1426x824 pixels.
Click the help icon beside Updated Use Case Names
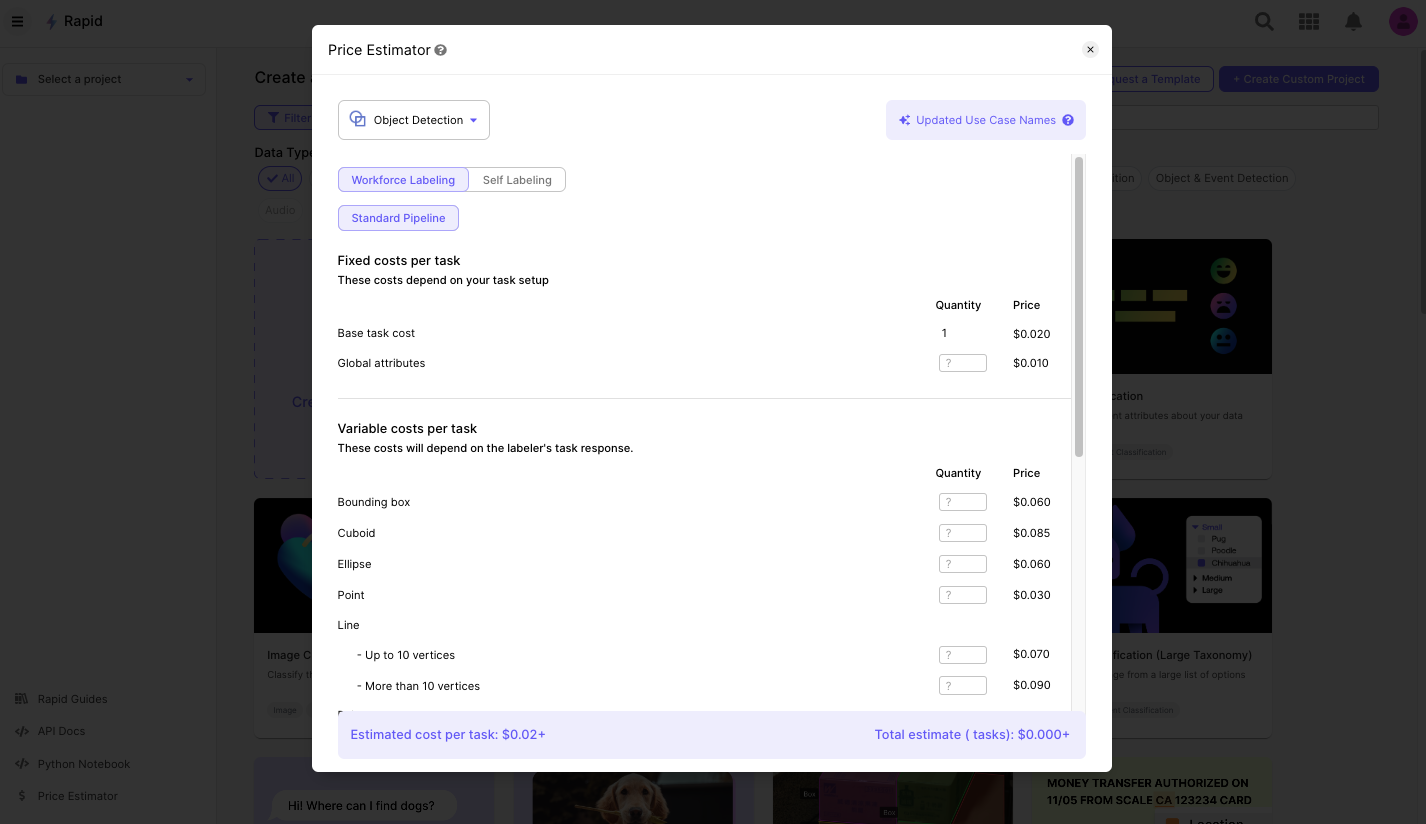pos(1068,120)
